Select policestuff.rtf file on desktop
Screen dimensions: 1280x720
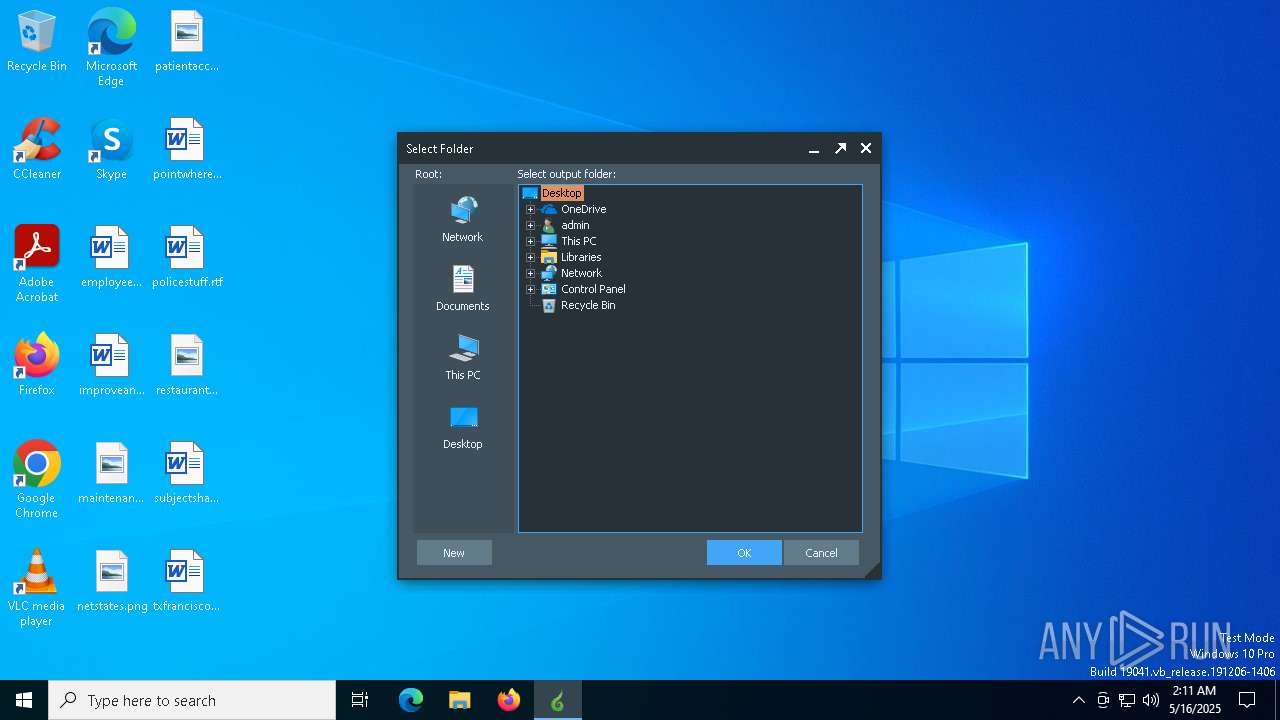tap(186, 258)
